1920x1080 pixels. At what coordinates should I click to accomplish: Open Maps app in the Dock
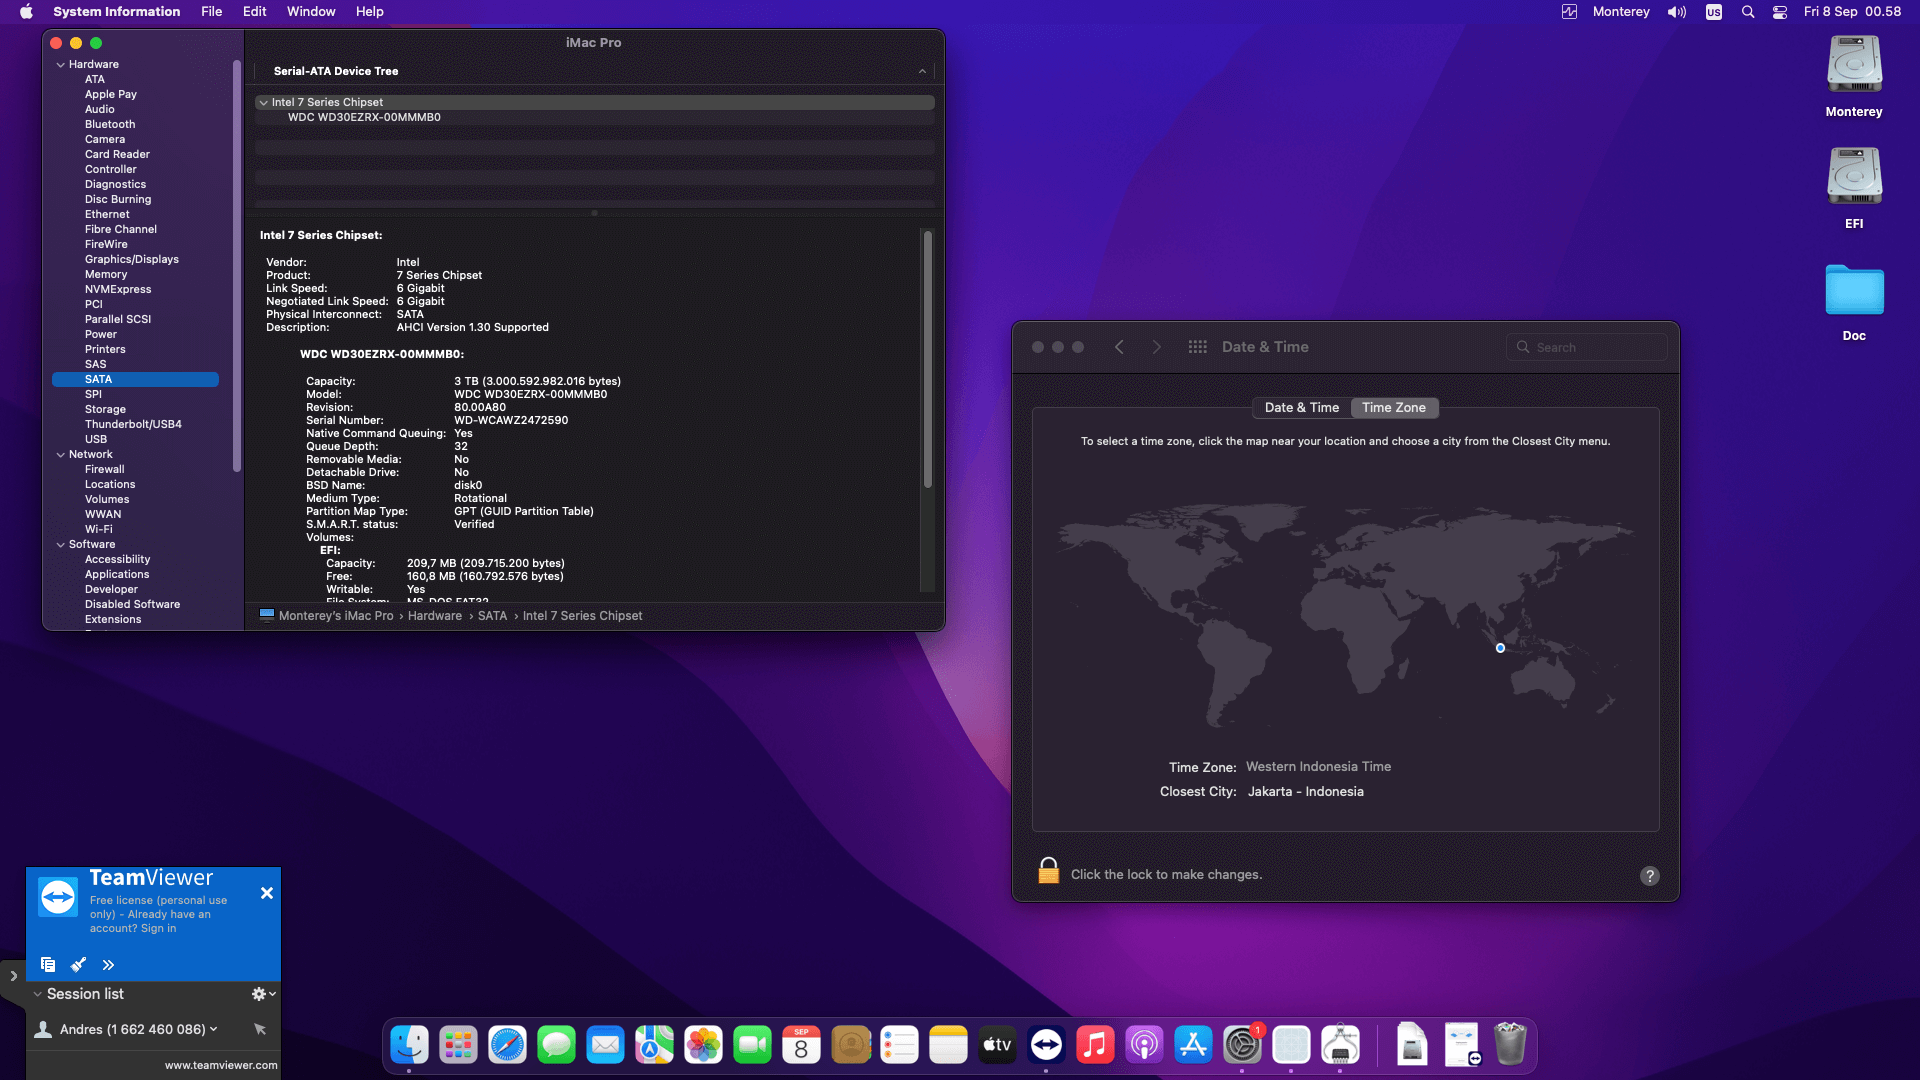654,1045
